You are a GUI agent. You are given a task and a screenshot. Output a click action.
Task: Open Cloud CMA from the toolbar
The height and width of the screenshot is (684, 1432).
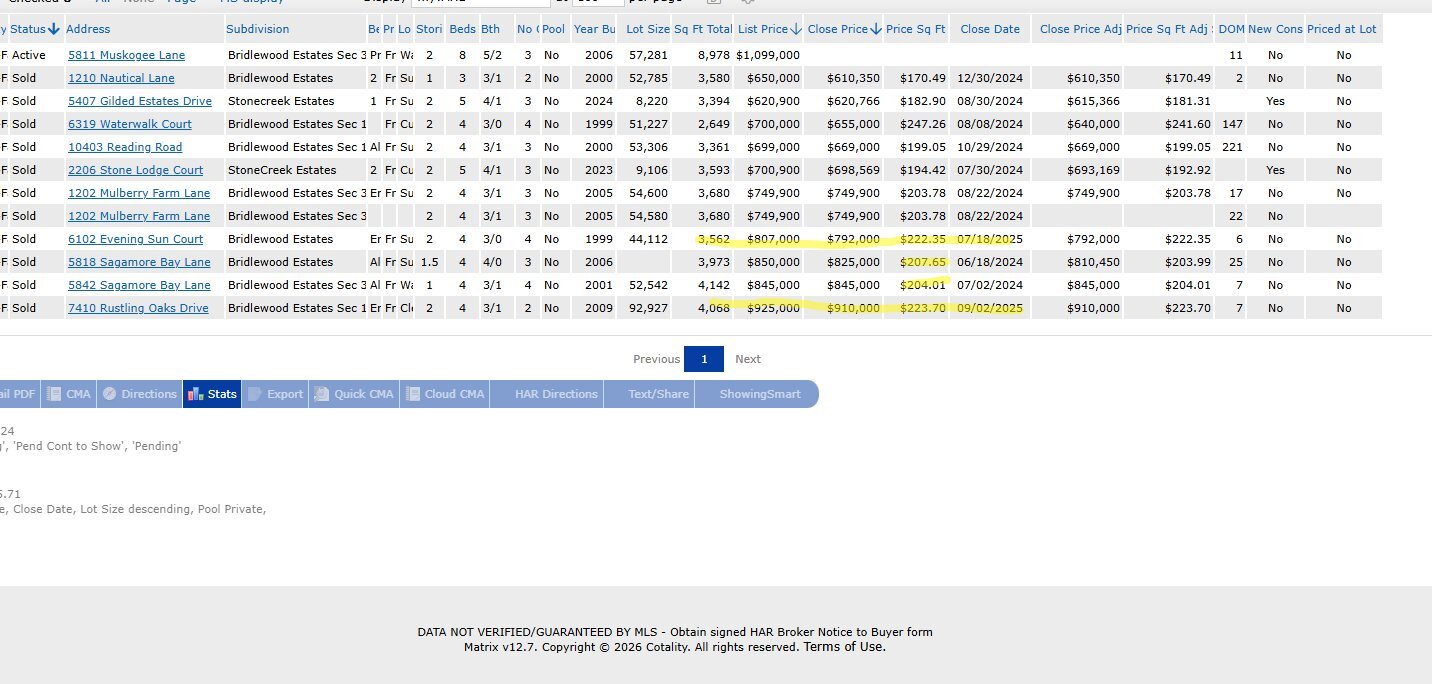point(444,394)
